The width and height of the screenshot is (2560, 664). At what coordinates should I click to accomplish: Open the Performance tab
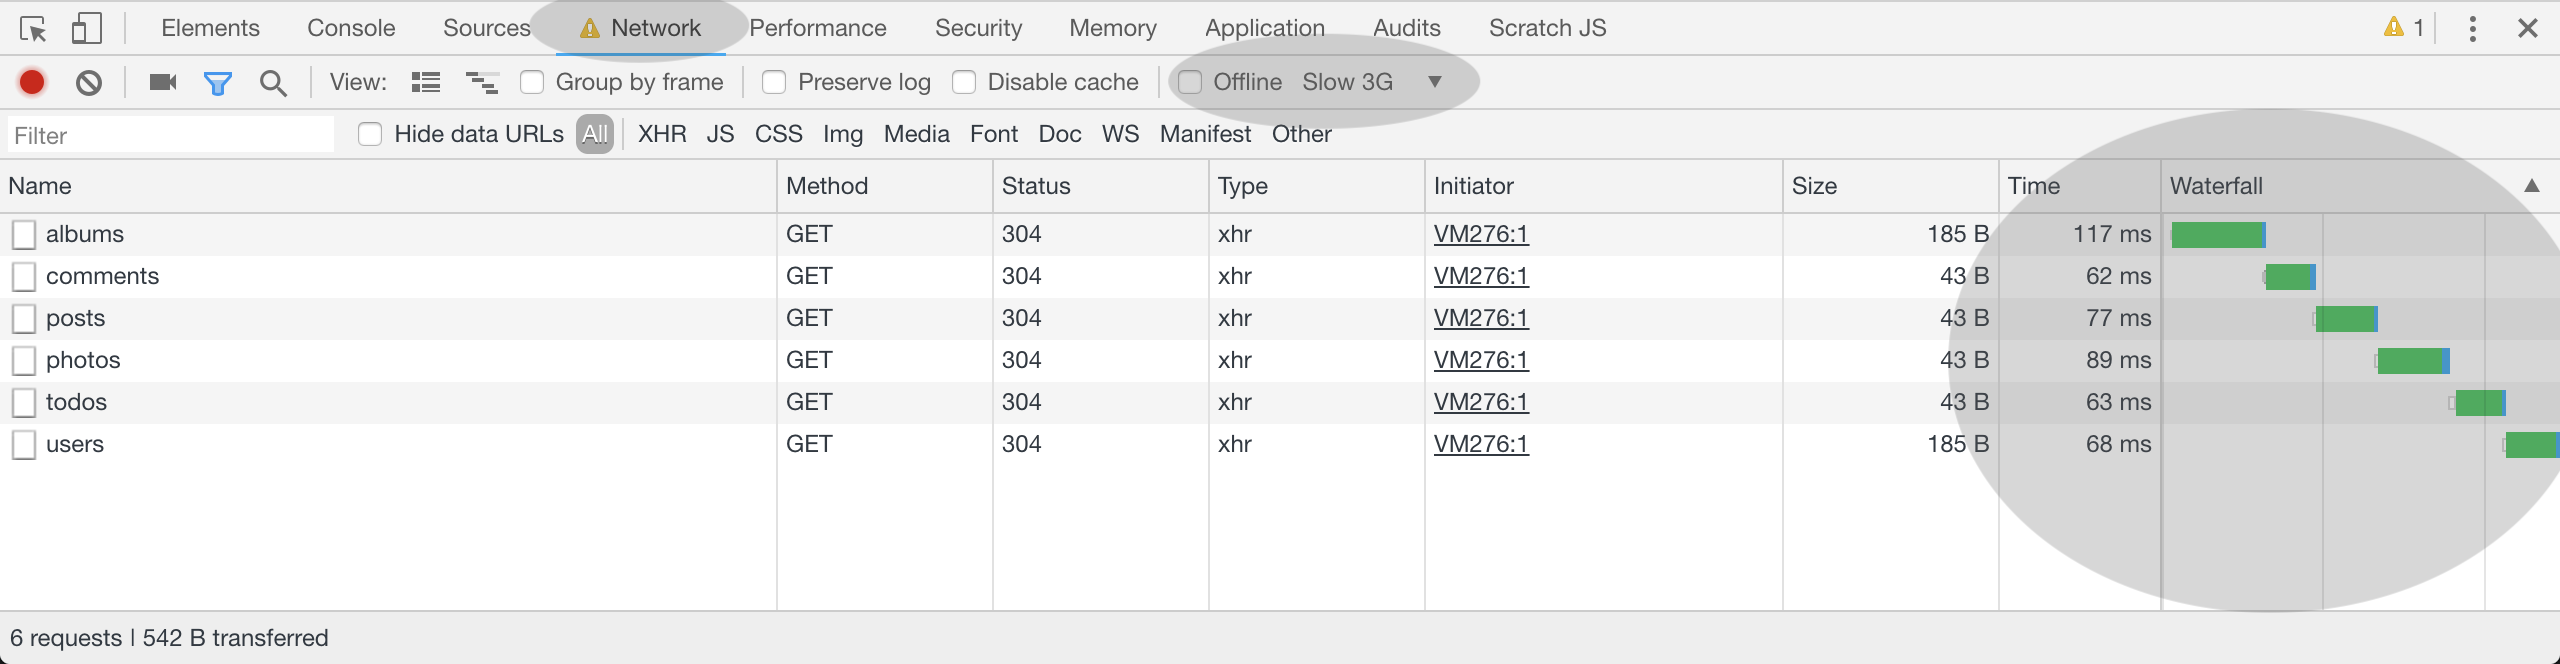[817, 28]
